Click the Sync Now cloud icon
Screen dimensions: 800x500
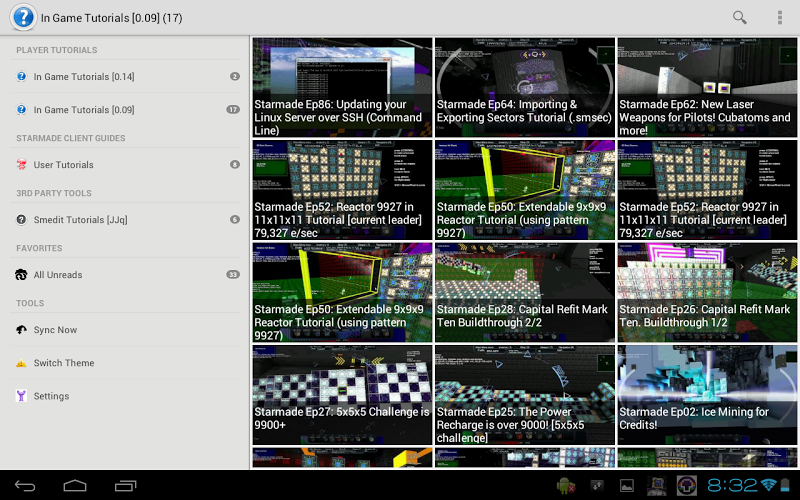(21, 330)
